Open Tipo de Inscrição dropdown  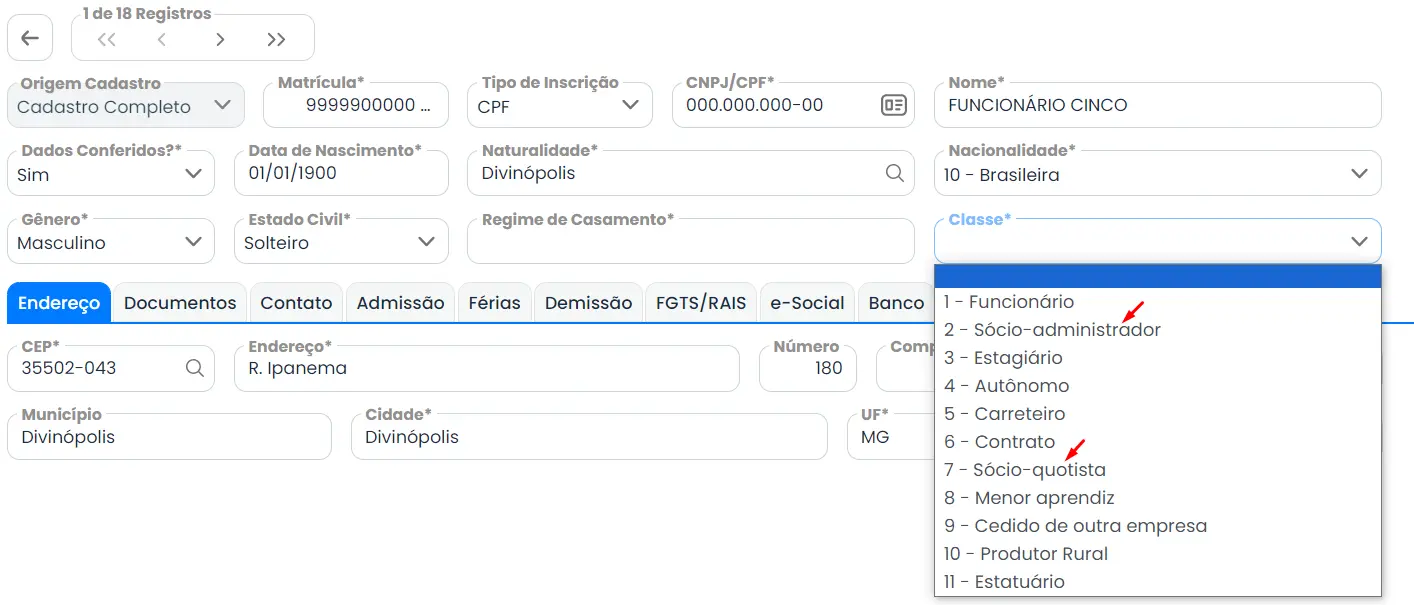[560, 105]
